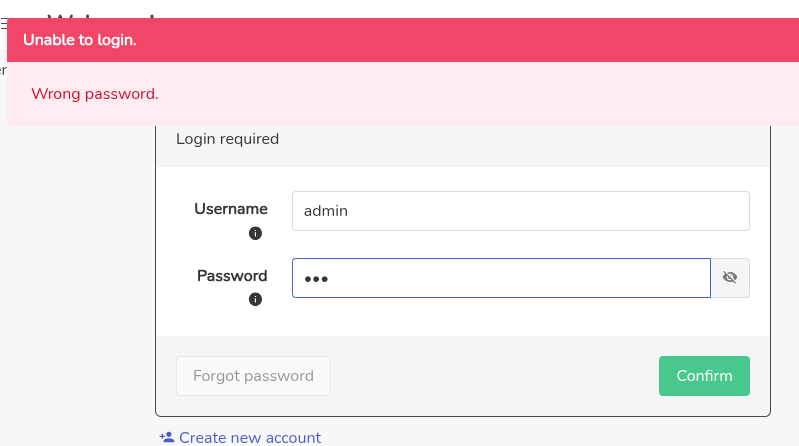Image resolution: width=799 pixels, height=446 pixels.
Task: Click the pink alert body area
Action: tap(403, 94)
